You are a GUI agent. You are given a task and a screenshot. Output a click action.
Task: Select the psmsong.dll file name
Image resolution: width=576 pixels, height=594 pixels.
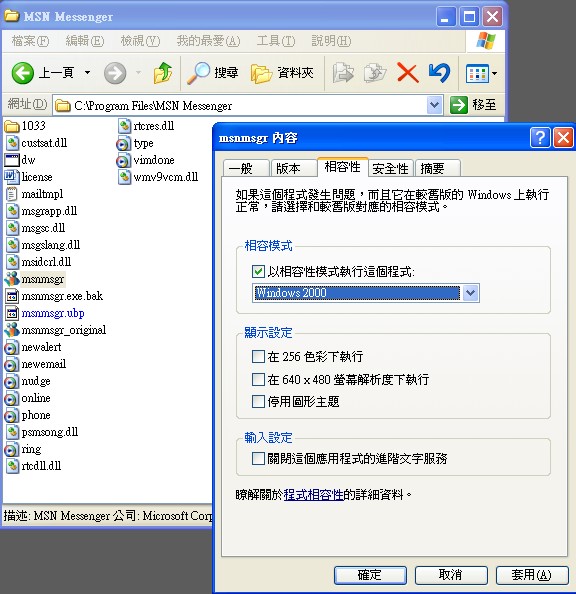click(x=50, y=432)
